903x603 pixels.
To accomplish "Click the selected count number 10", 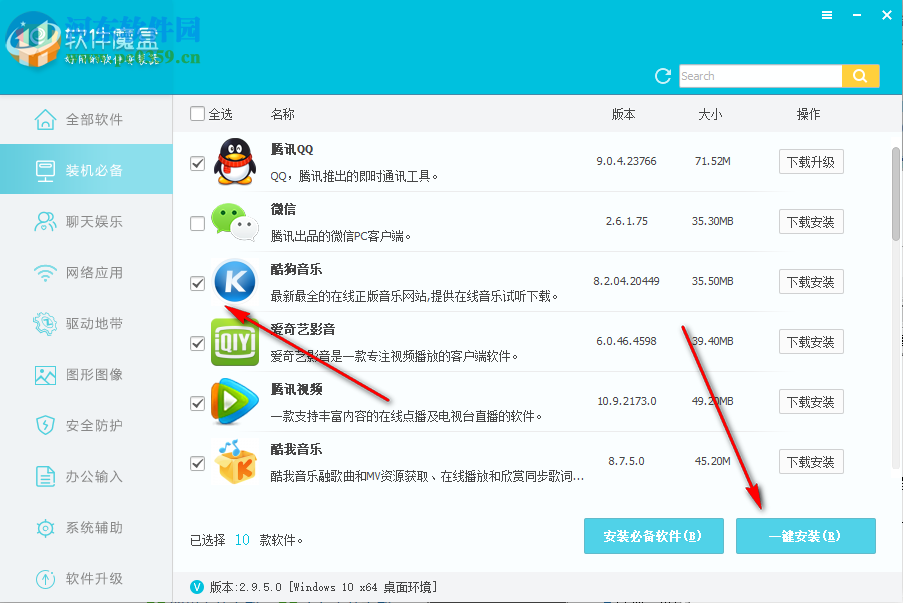I will click(242, 540).
